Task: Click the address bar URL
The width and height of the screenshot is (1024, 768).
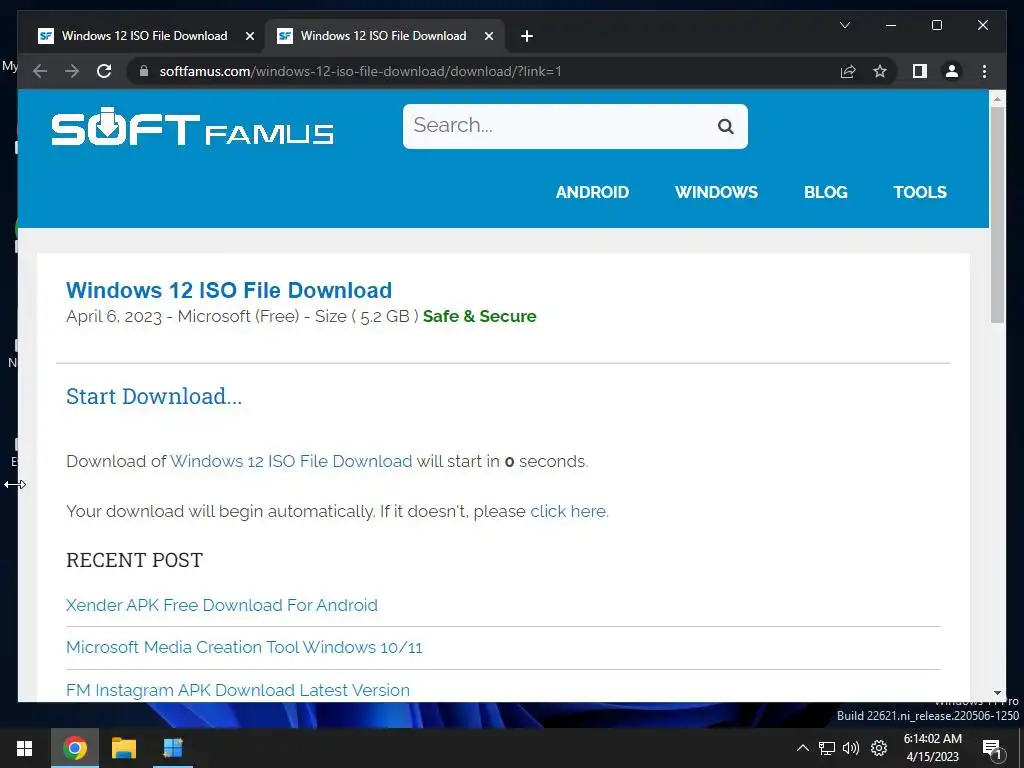Action: pyautogui.click(x=360, y=71)
